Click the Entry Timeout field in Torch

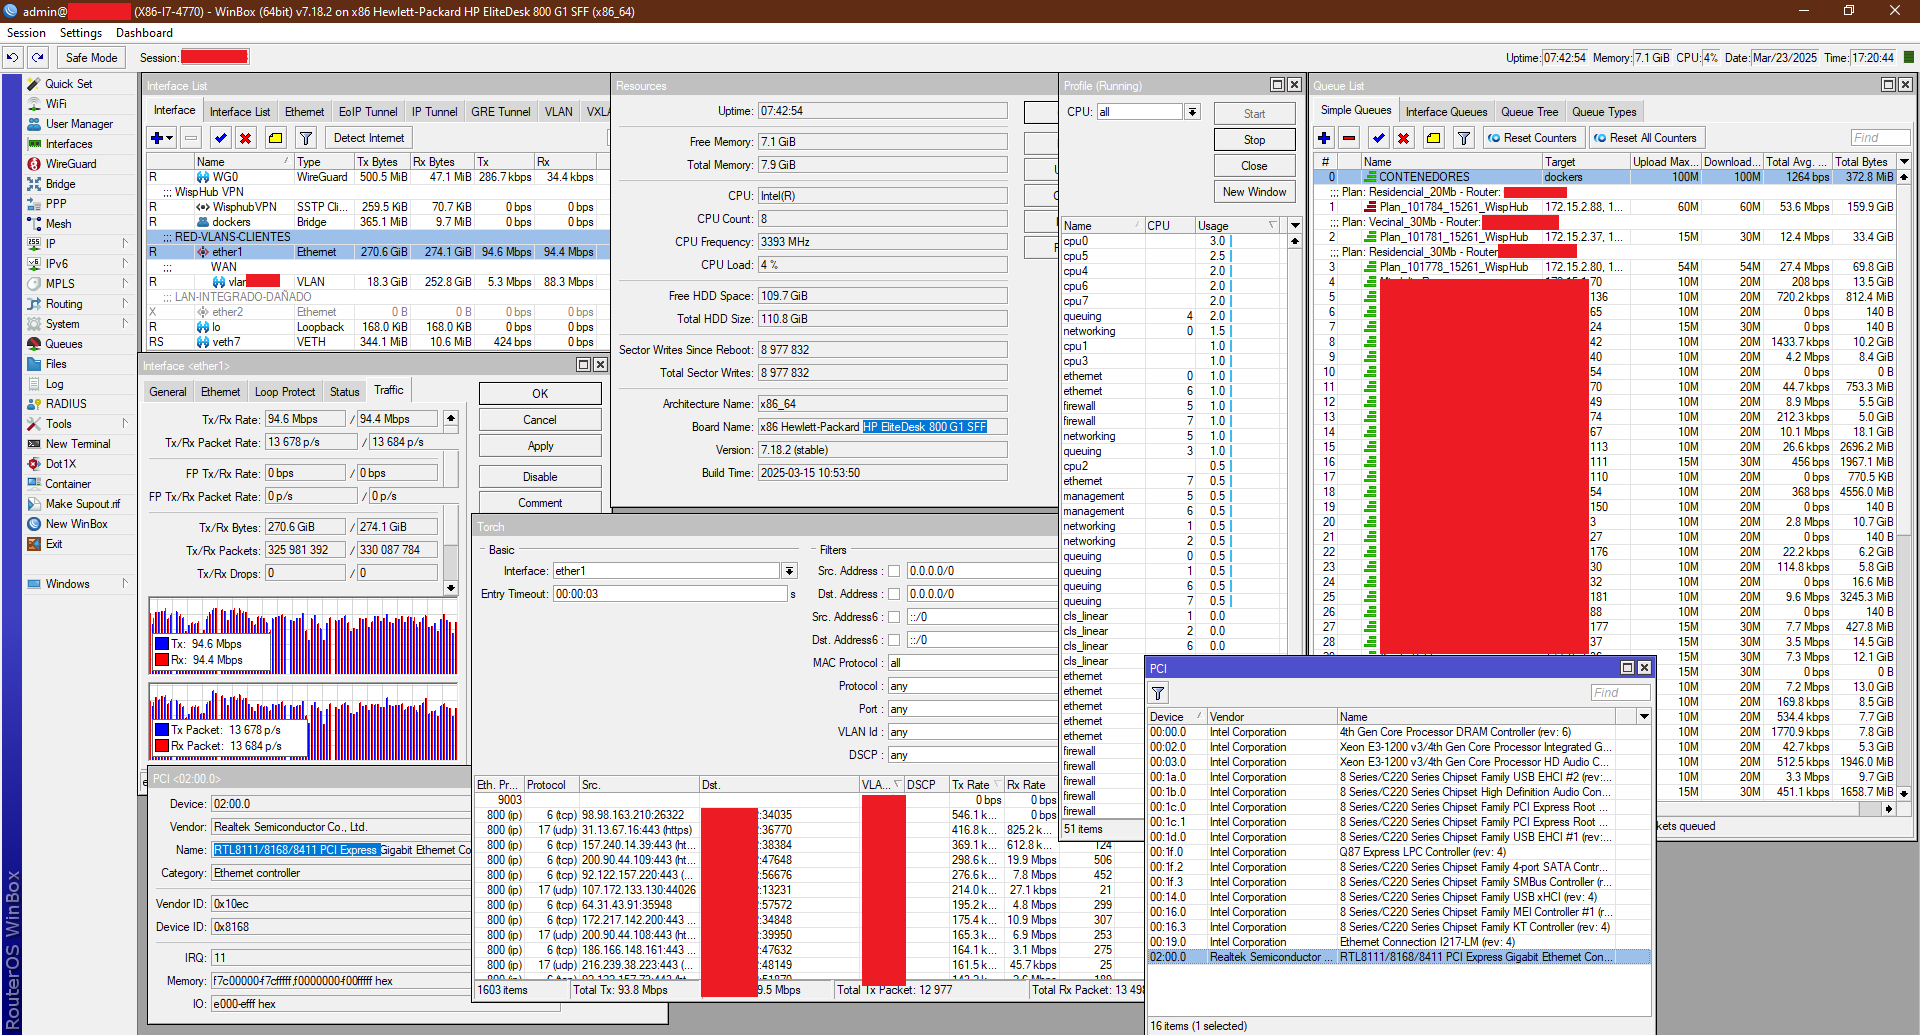pyautogui.click(x=670, y=594)
